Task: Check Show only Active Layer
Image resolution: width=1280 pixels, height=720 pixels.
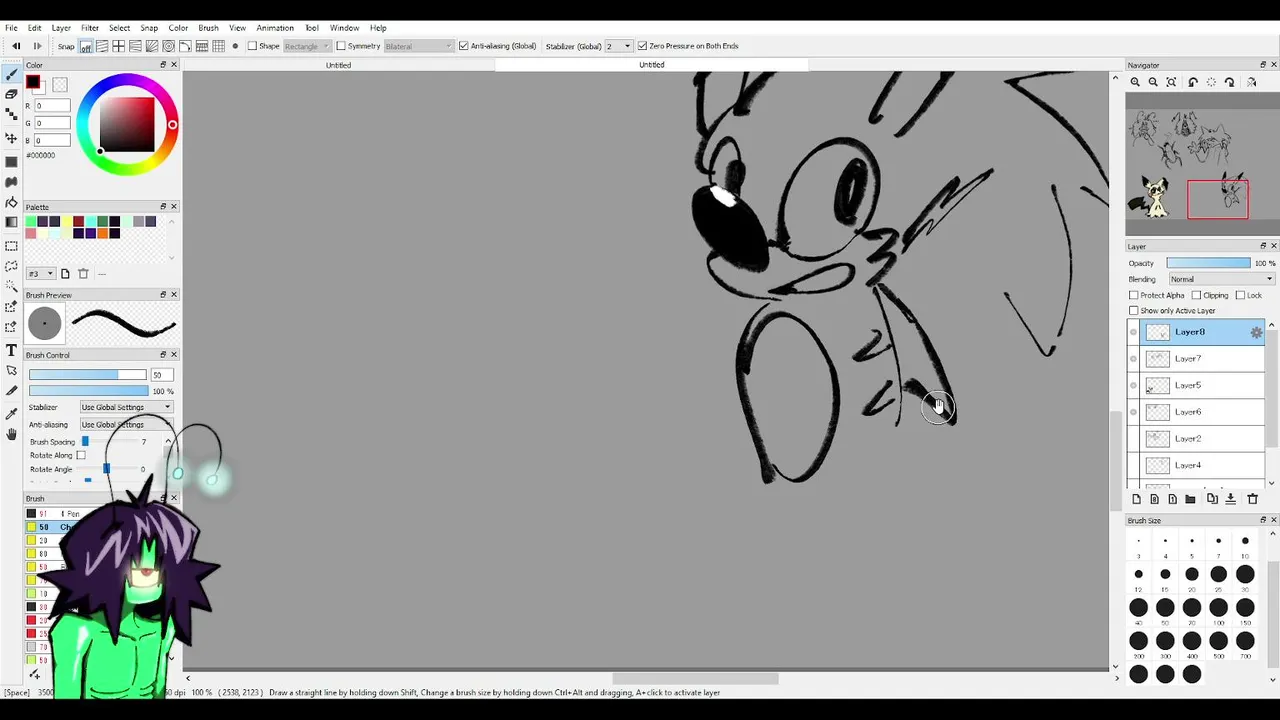Action: 1134,311
